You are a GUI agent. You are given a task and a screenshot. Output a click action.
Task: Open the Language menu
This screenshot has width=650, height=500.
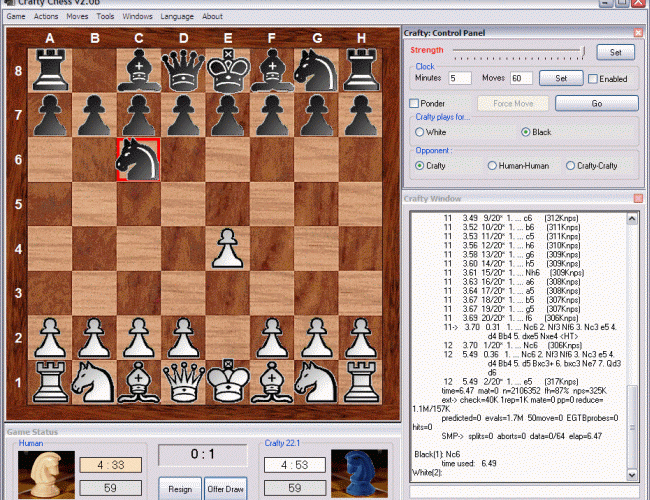point(176,16)
